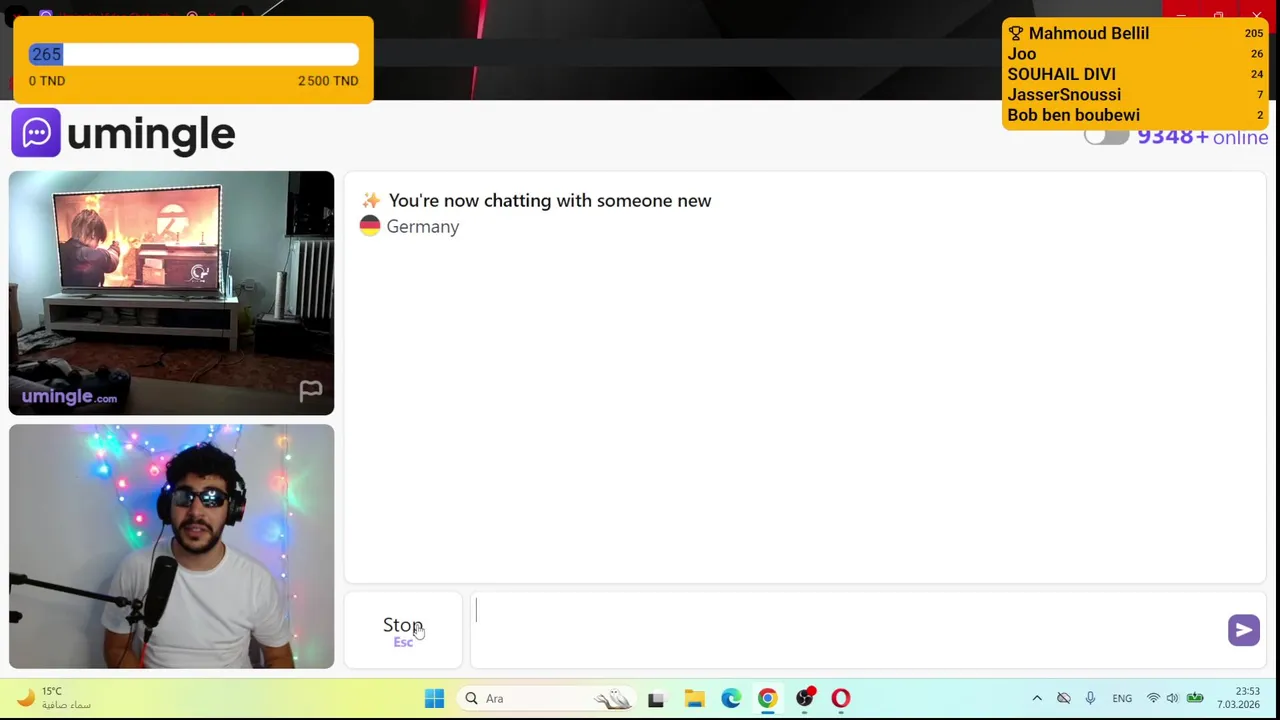Open Task View from the taskbar
Image resolution: width=1280 pixels, height=720 pixels.
point(656,699)
